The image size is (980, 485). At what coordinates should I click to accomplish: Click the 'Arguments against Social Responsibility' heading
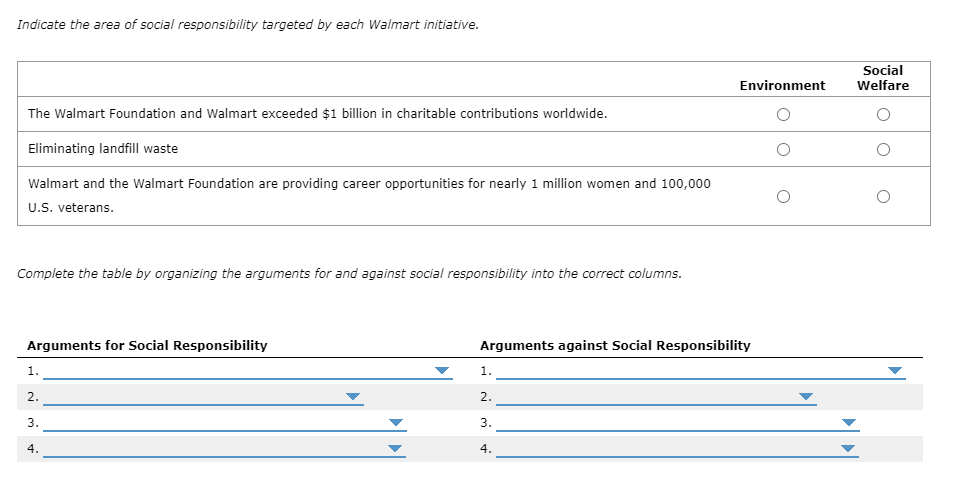(x=615, y=346)
